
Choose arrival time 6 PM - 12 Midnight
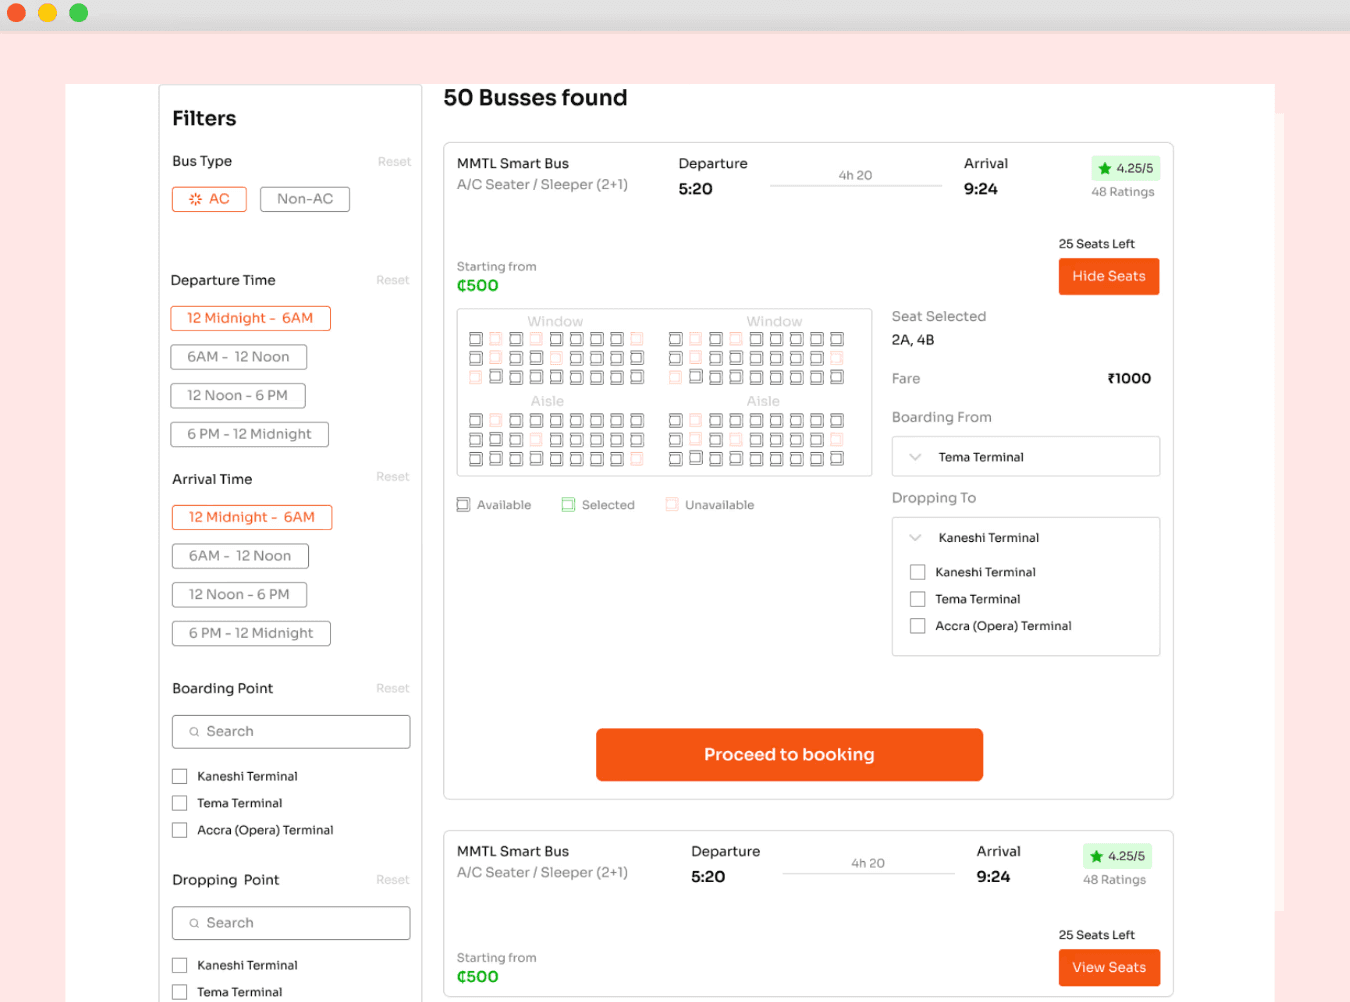[251, 633]
